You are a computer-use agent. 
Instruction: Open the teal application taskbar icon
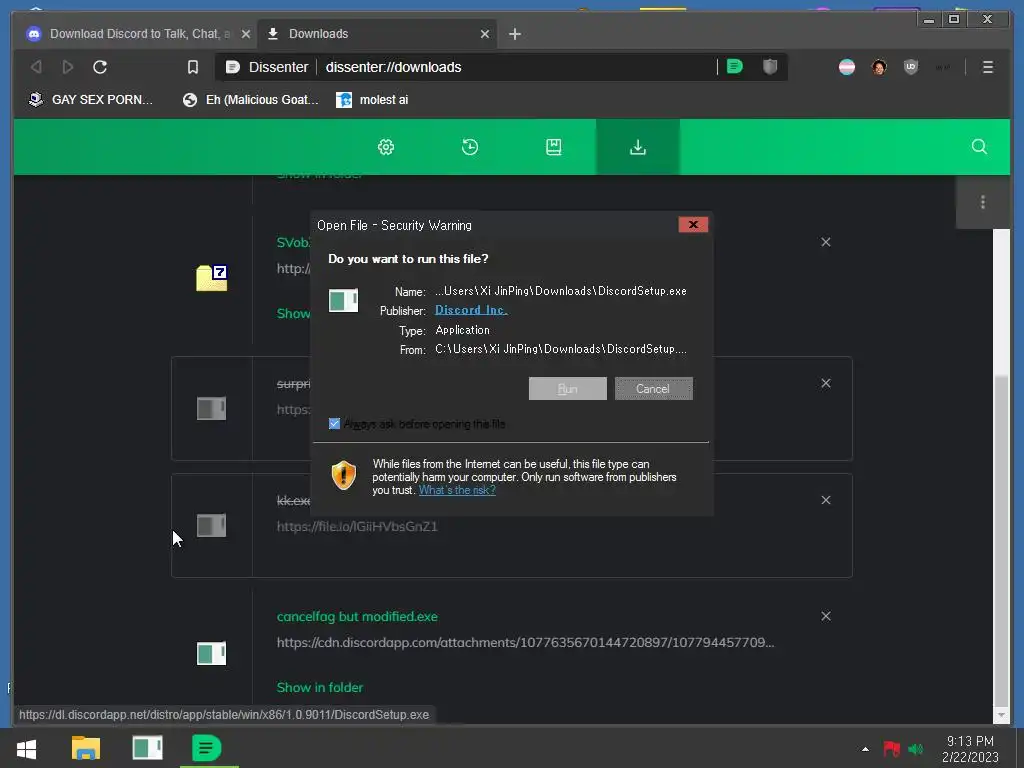pos(148,748)
